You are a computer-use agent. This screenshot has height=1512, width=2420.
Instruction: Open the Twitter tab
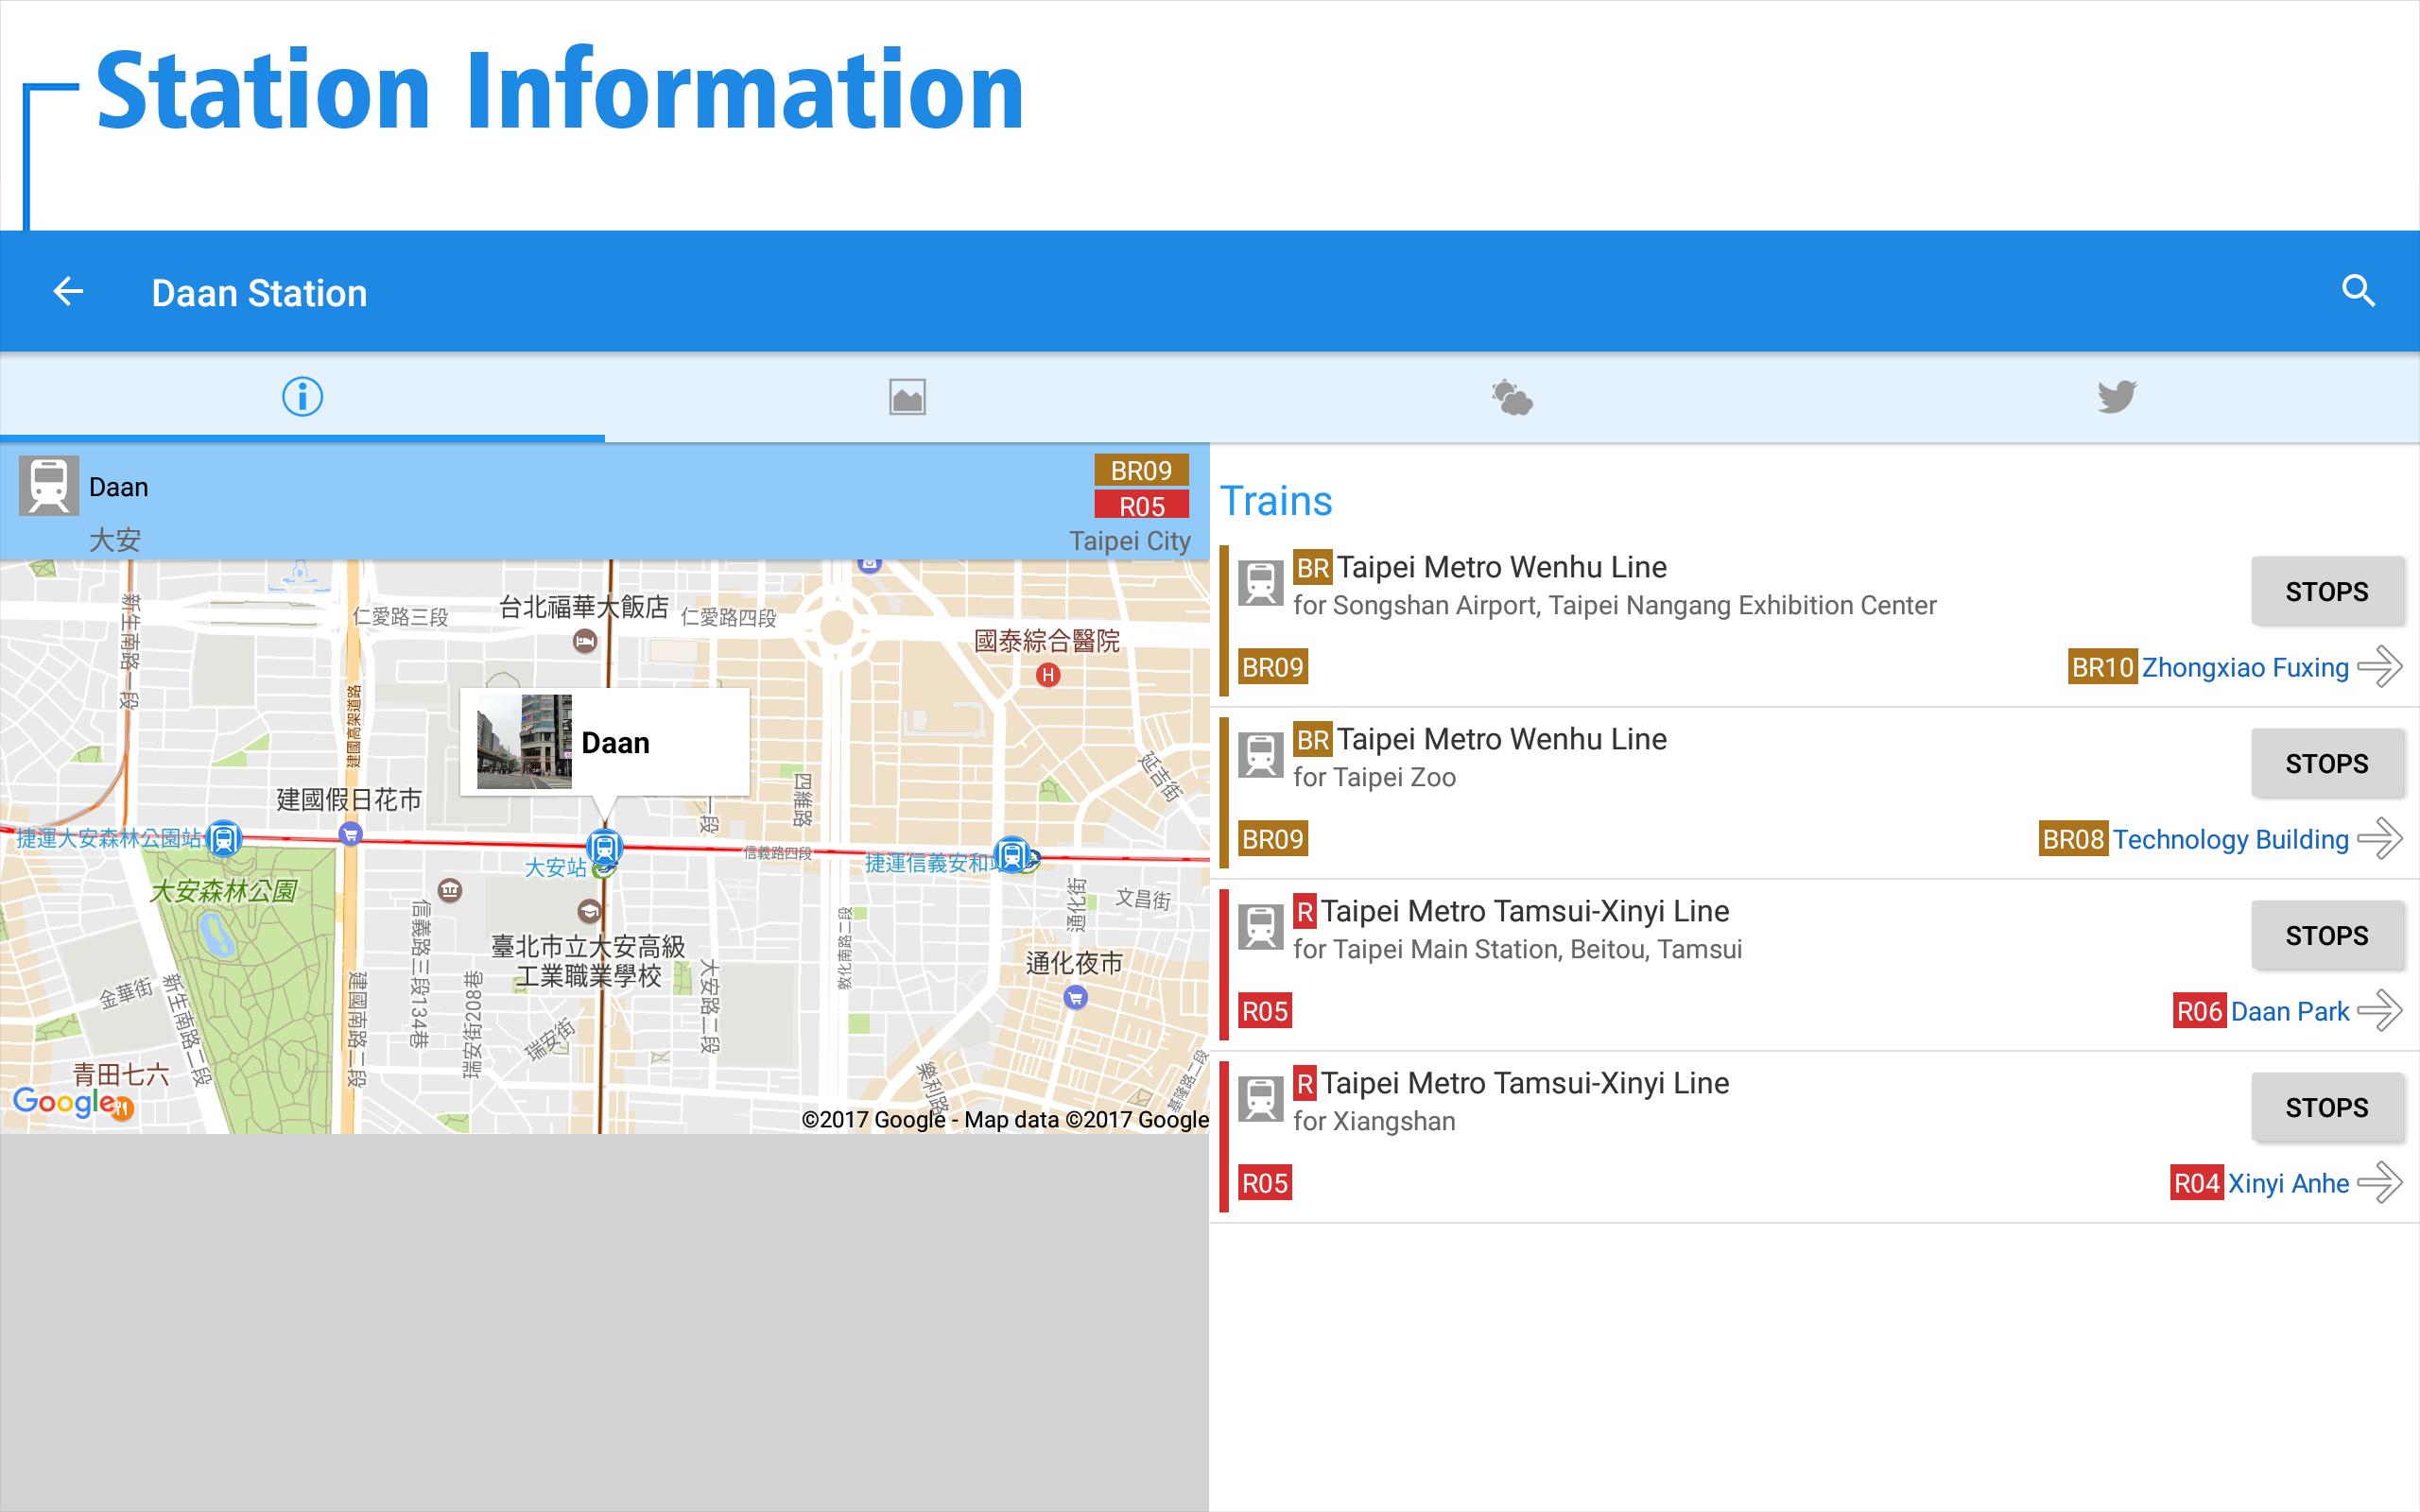(2117, 397)
